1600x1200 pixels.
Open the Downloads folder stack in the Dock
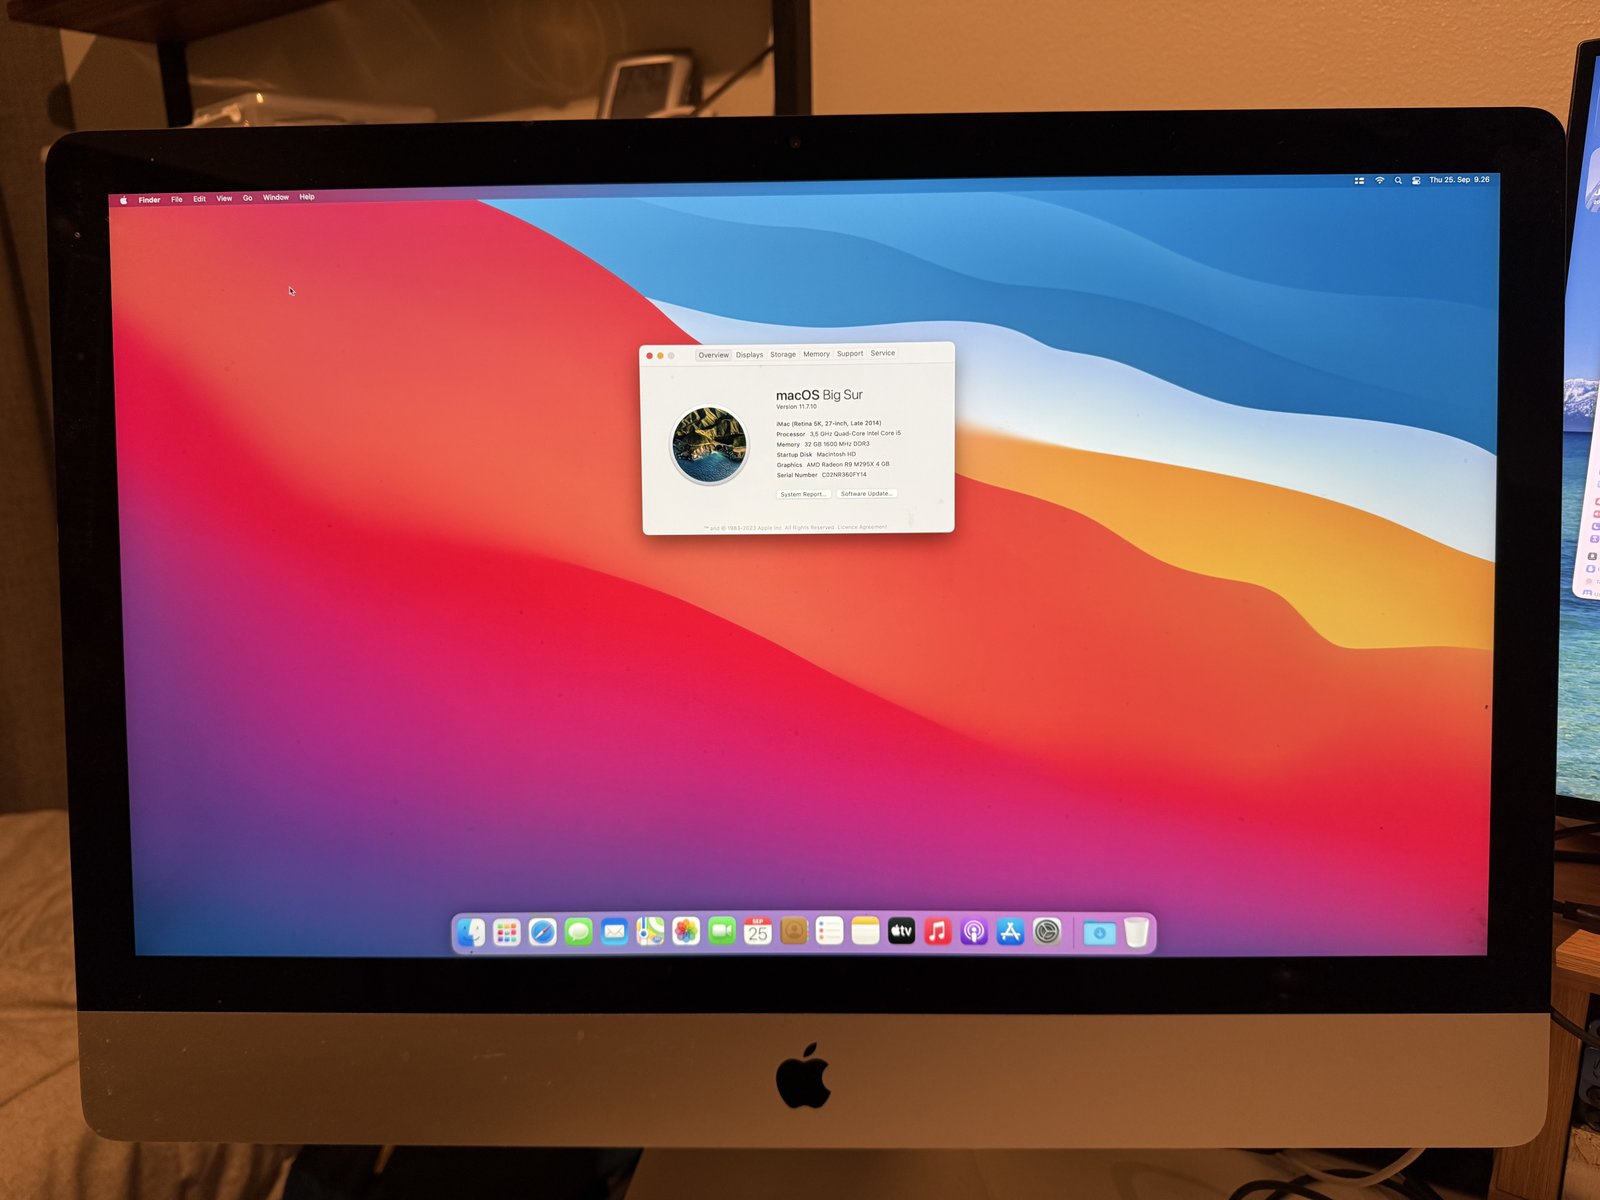click(1099, 933)
